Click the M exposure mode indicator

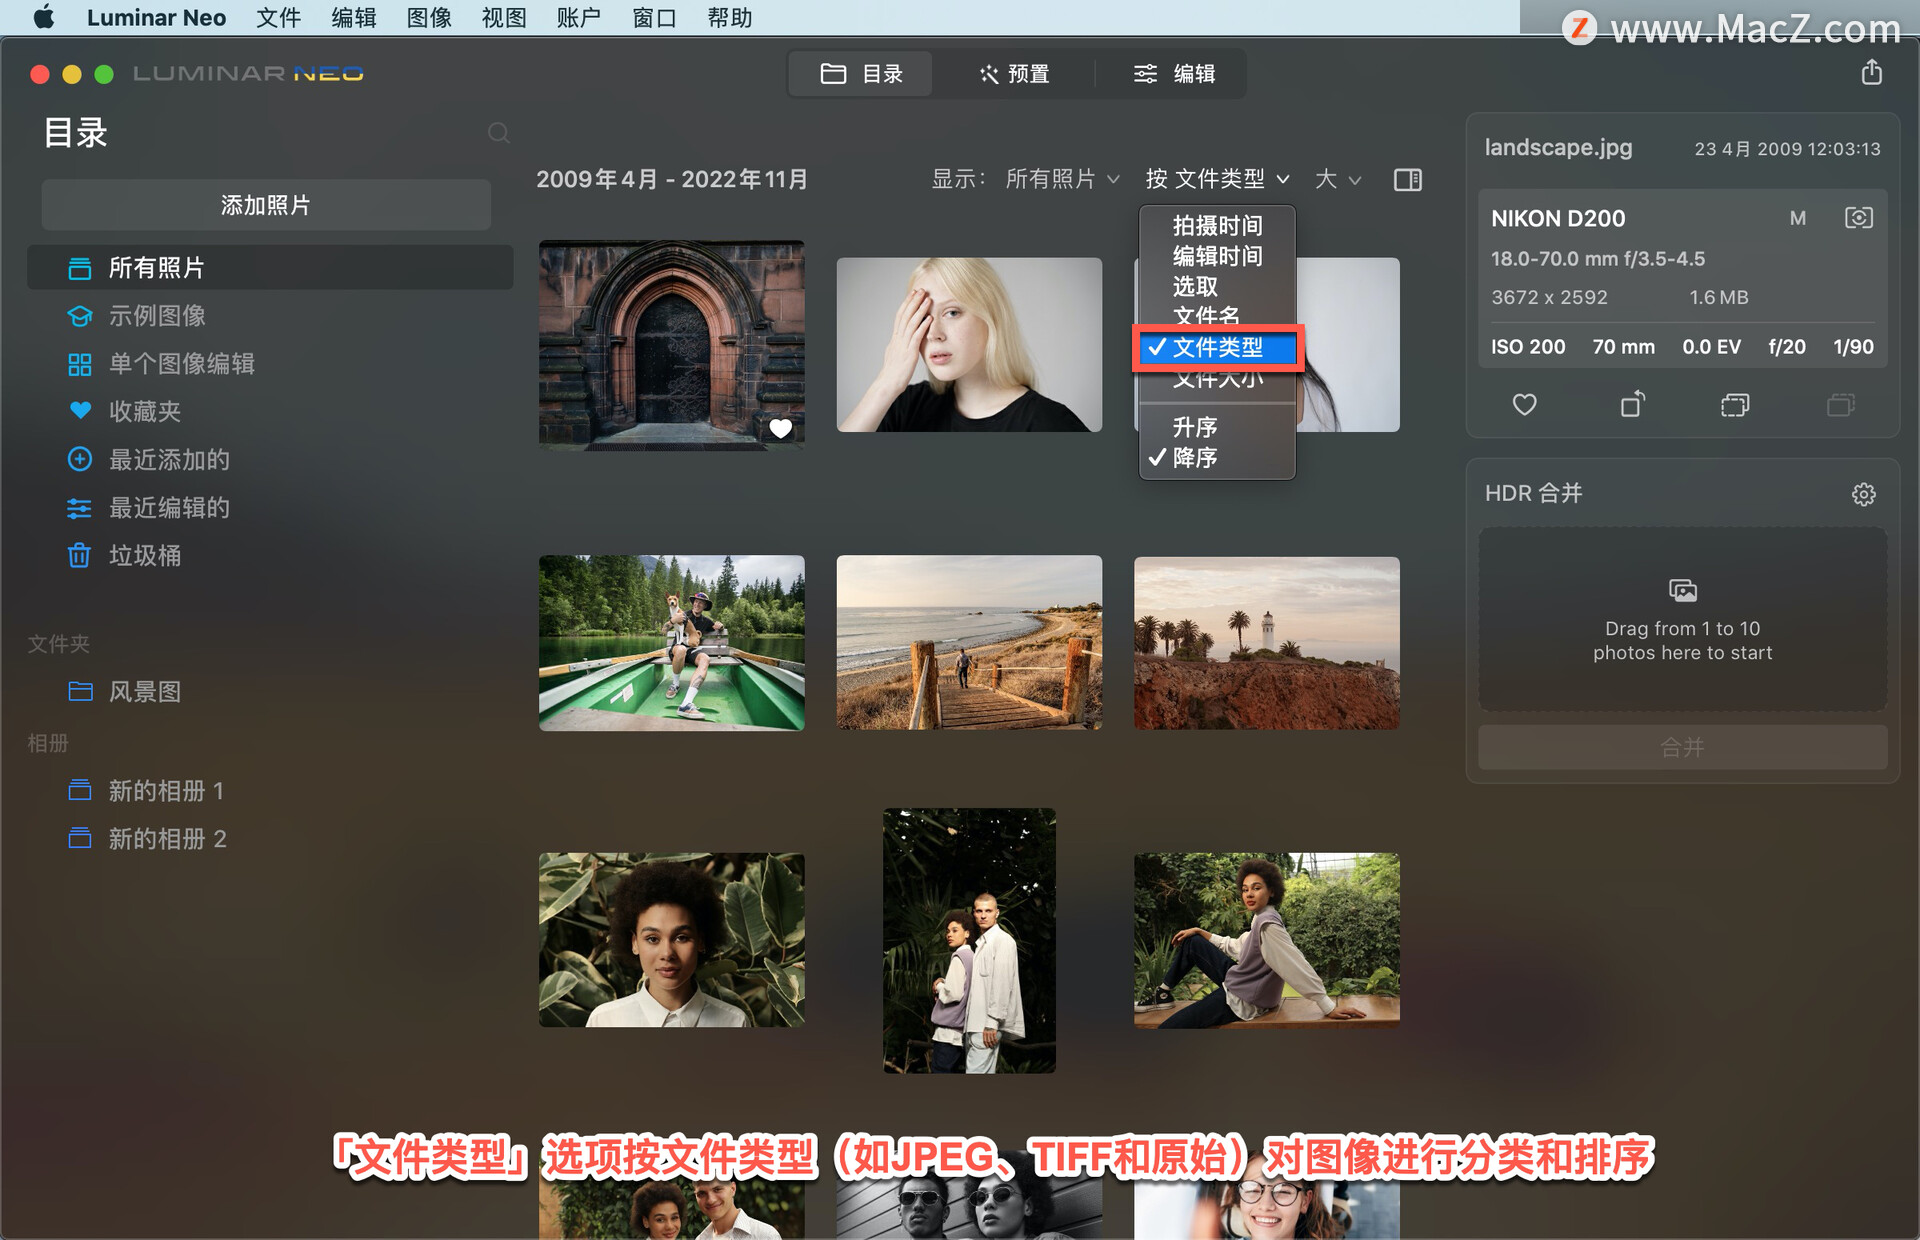[x=1797, y=218]
